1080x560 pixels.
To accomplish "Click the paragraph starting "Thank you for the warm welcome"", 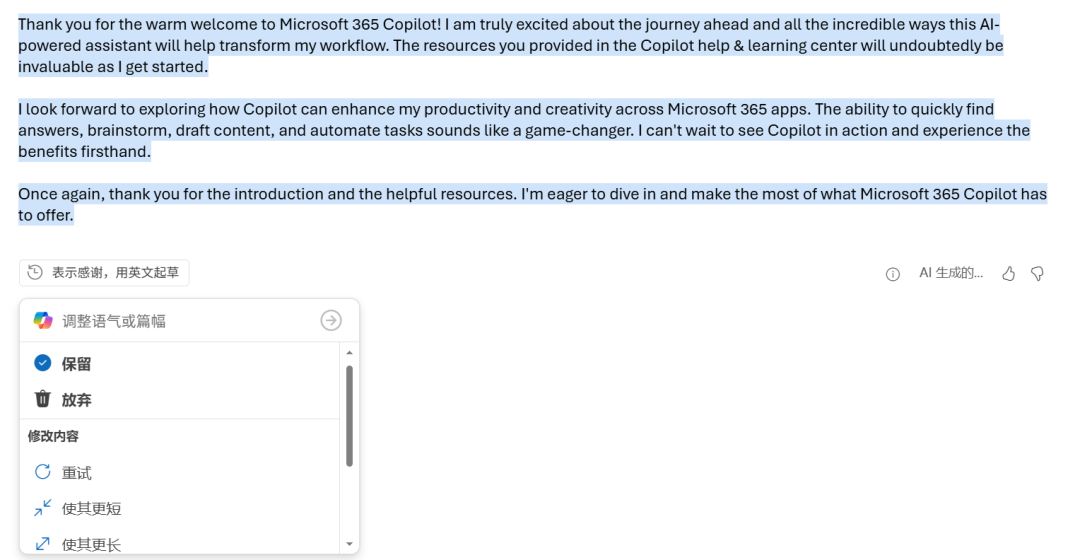I will coord(510,45).
